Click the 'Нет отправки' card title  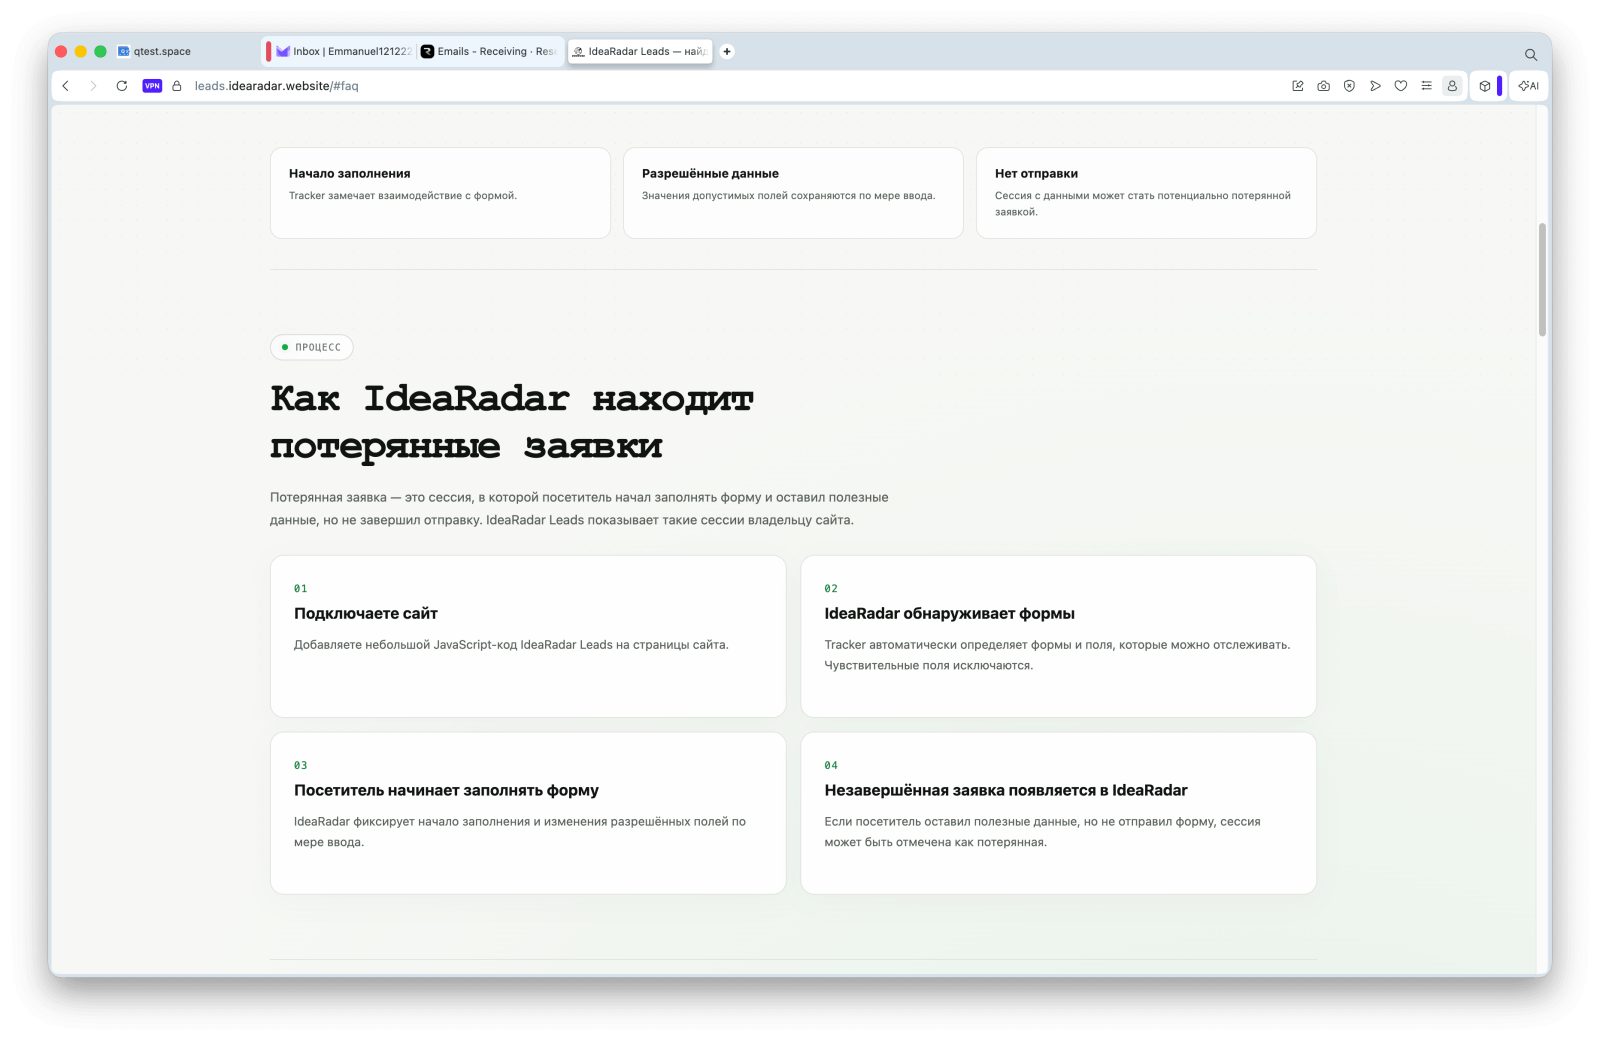[x=1036, y=174]
